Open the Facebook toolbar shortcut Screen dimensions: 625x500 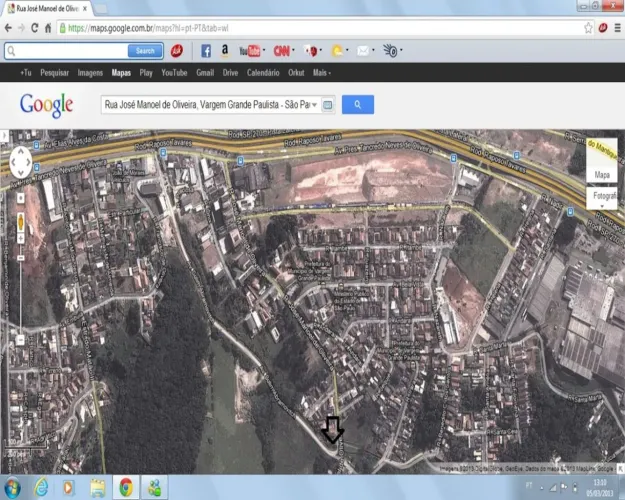(x=206, y=51)
